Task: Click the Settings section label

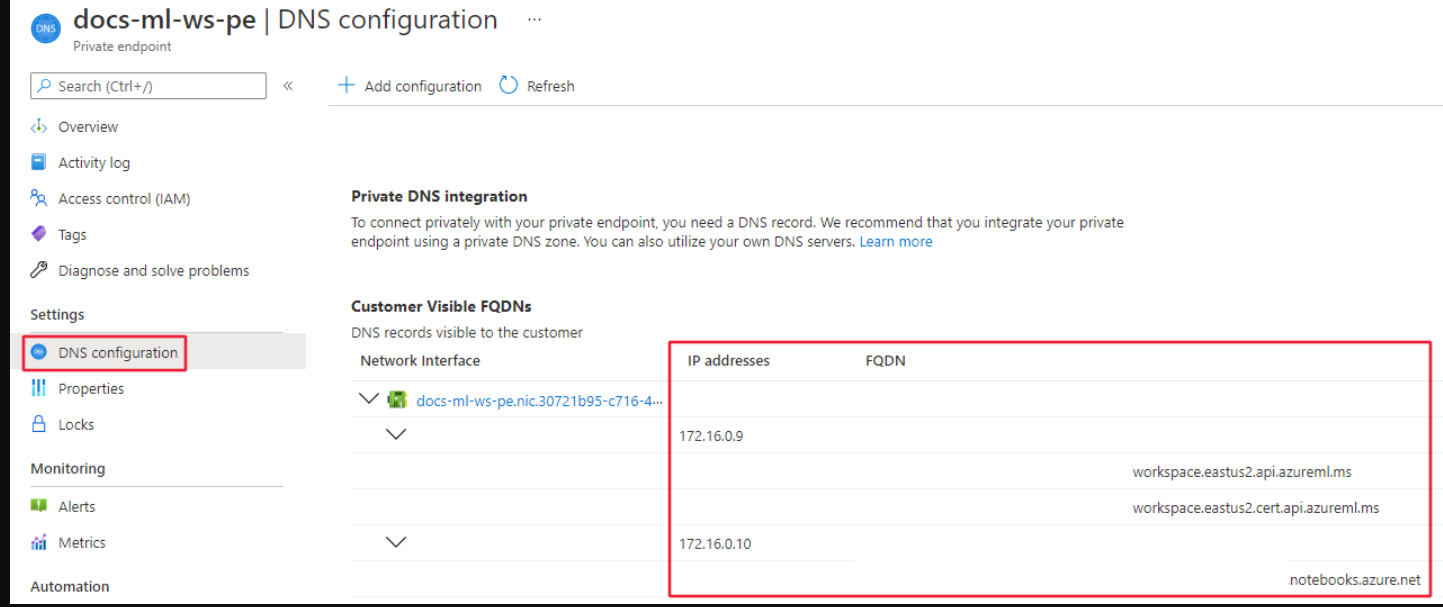Action: coord(58,315)
